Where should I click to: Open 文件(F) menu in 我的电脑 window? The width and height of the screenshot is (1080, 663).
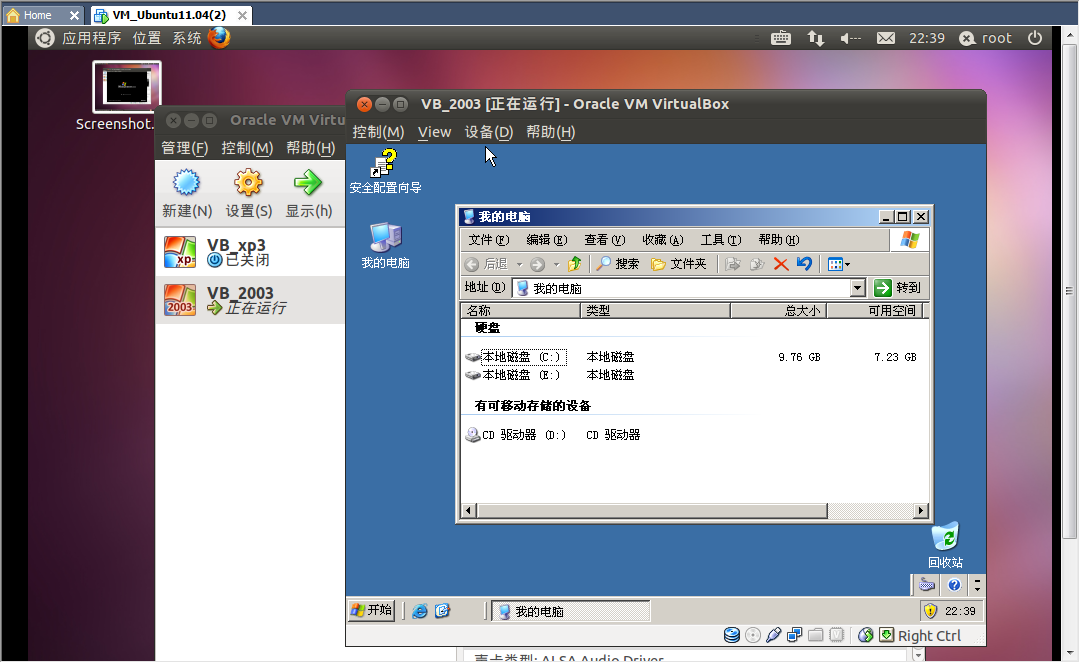tap(488, 240)
